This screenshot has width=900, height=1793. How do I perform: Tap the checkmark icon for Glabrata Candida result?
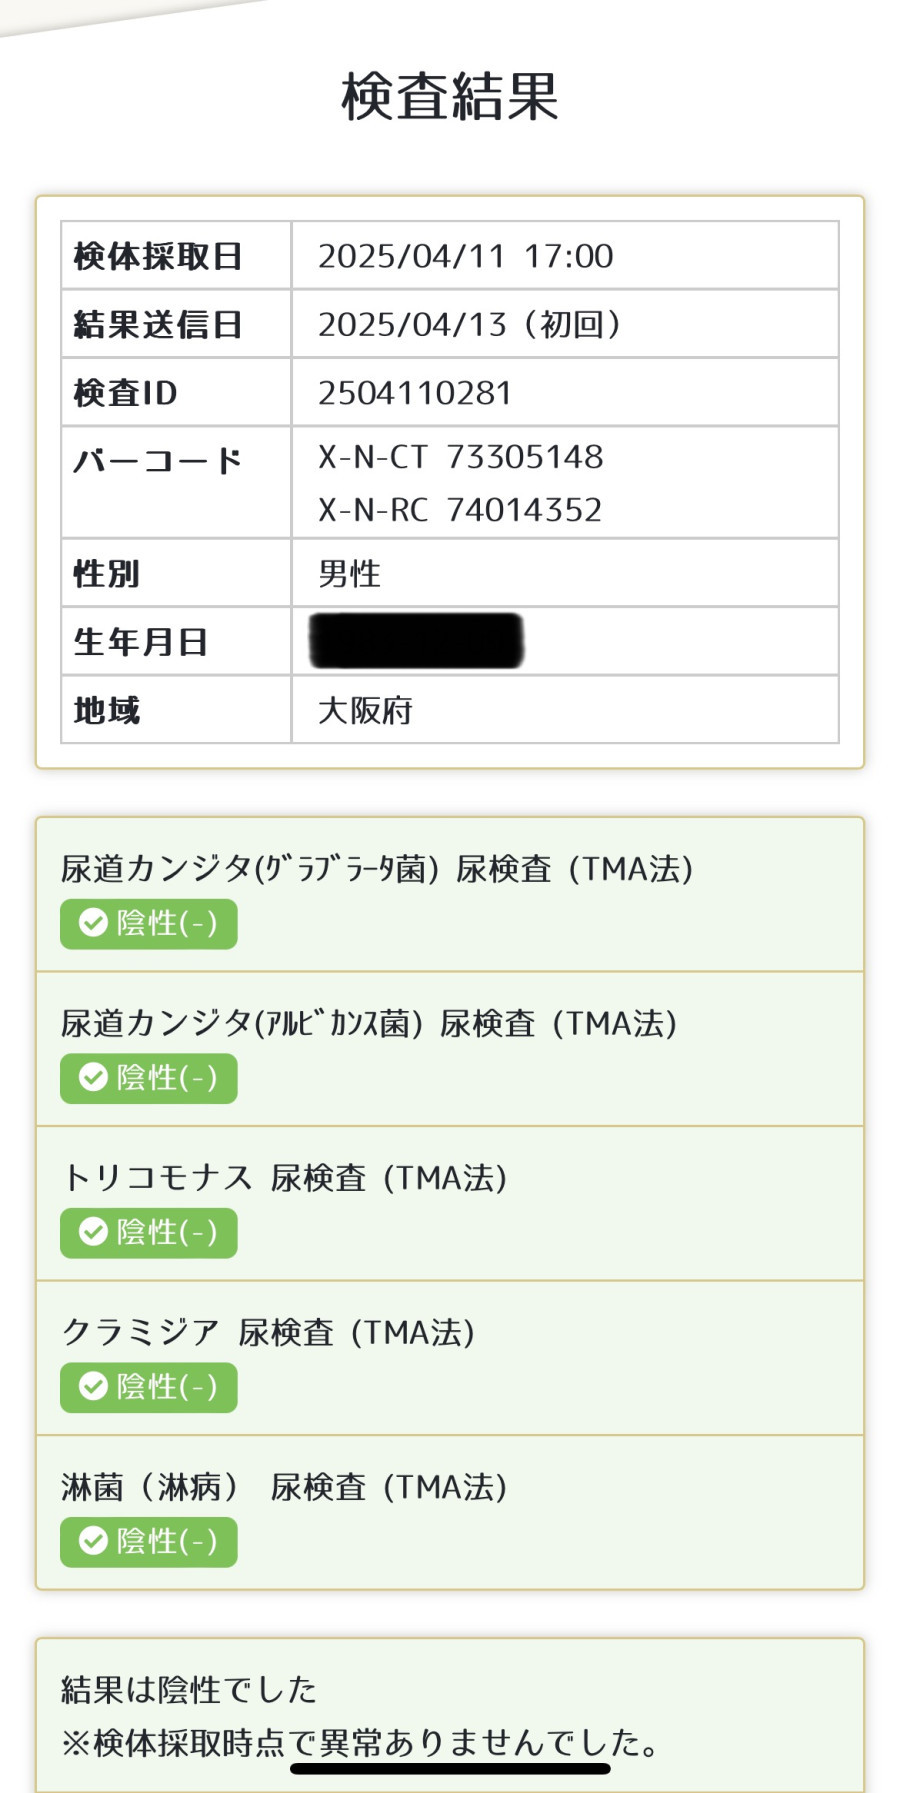(93, 923)
